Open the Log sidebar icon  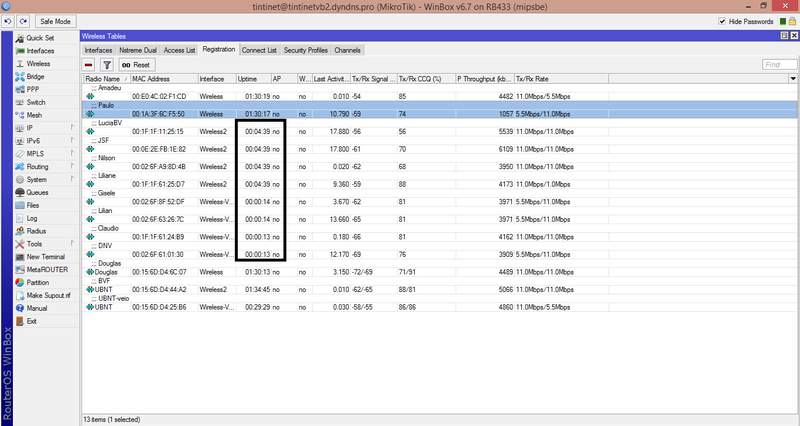[20, 218]
